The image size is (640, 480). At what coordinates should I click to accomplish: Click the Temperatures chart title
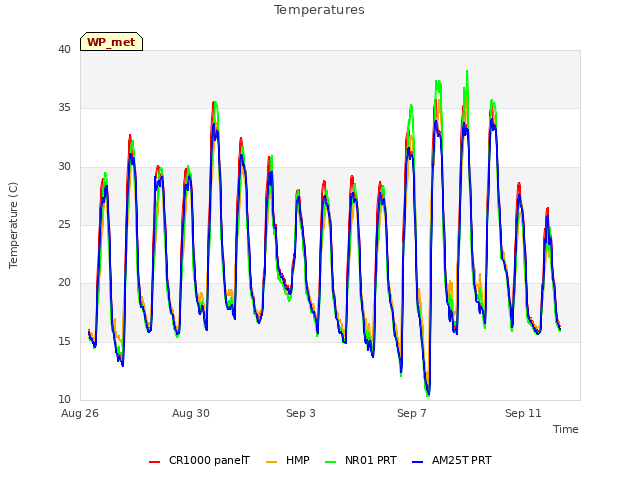pyautogui.click(x=319, y=9)
